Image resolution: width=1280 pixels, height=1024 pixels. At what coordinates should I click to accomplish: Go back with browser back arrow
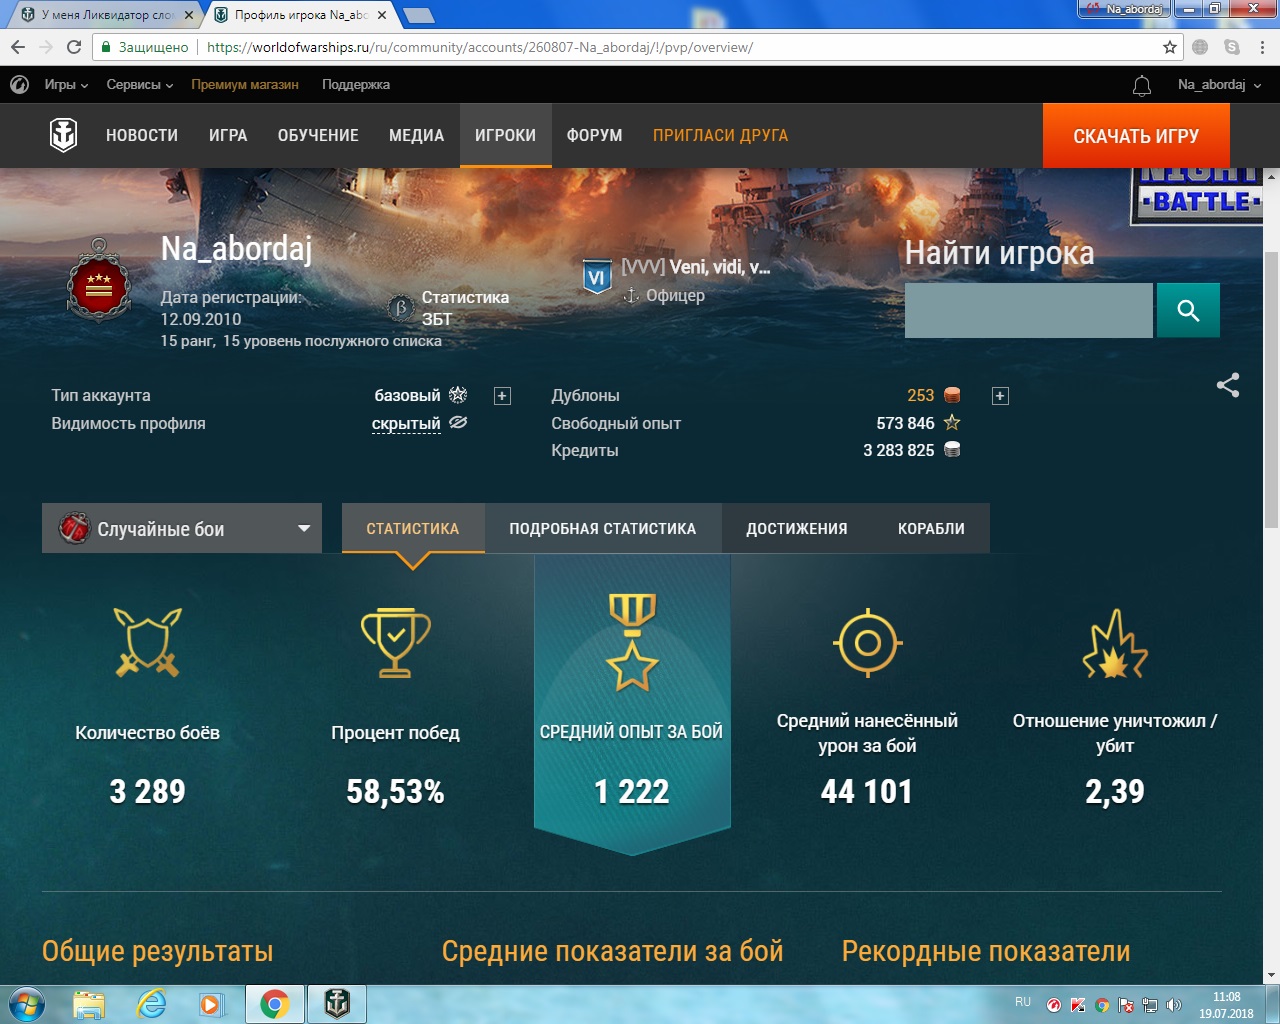pyautogui.click(x=18, y=47)
